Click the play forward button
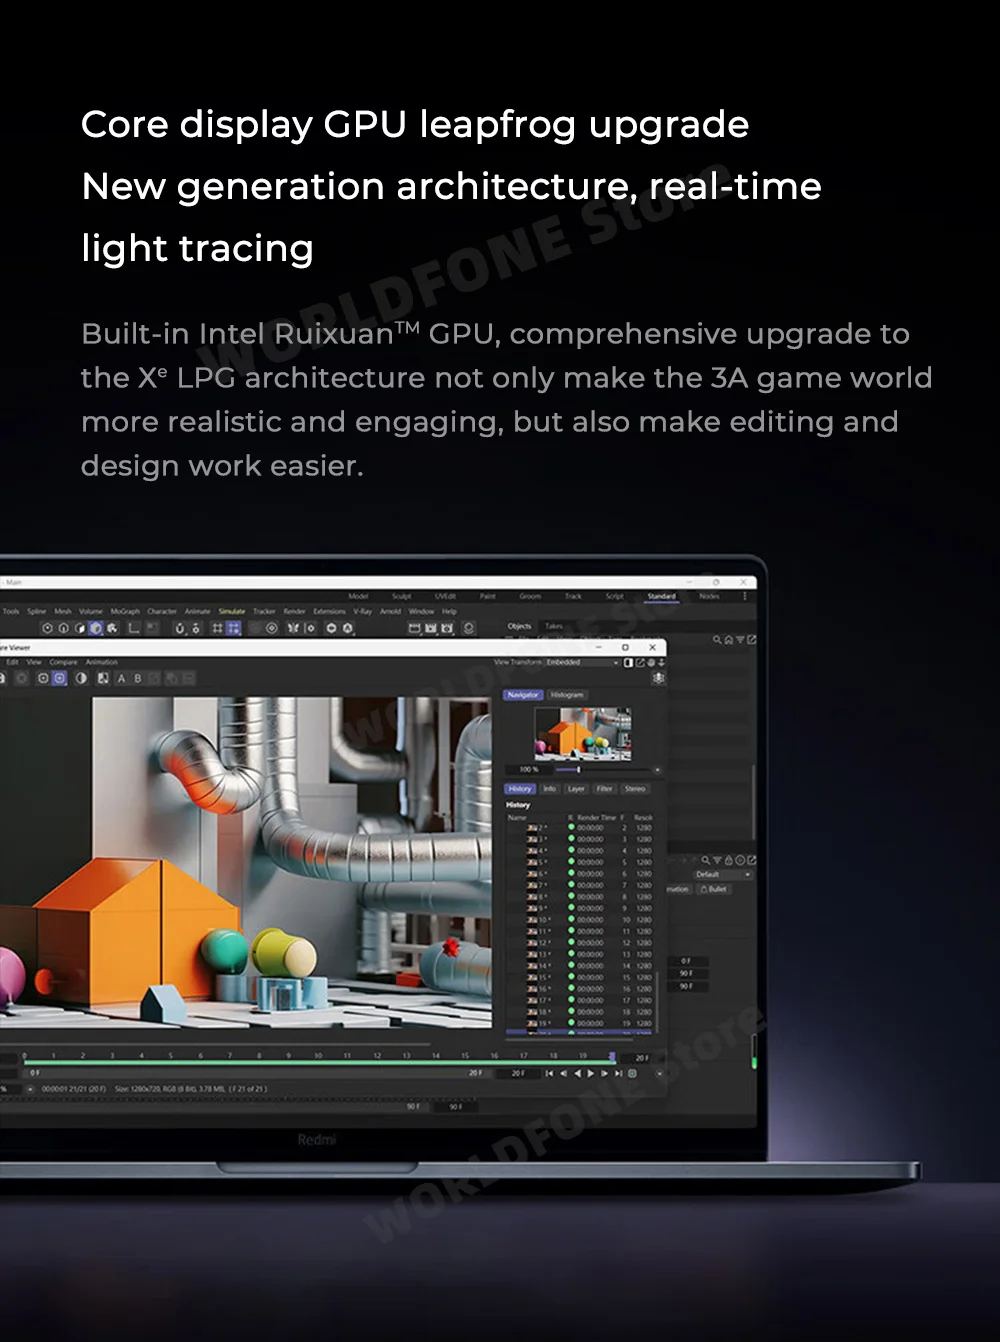This screenshot has height=1342, width=1000. 590,1073
